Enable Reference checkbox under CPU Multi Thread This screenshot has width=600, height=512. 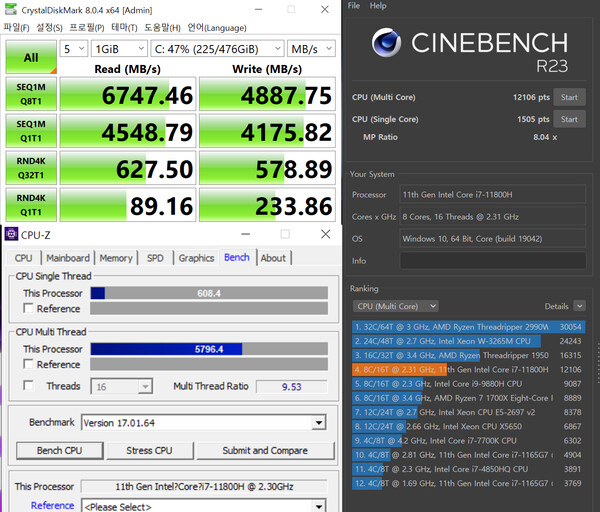point(28,364)
